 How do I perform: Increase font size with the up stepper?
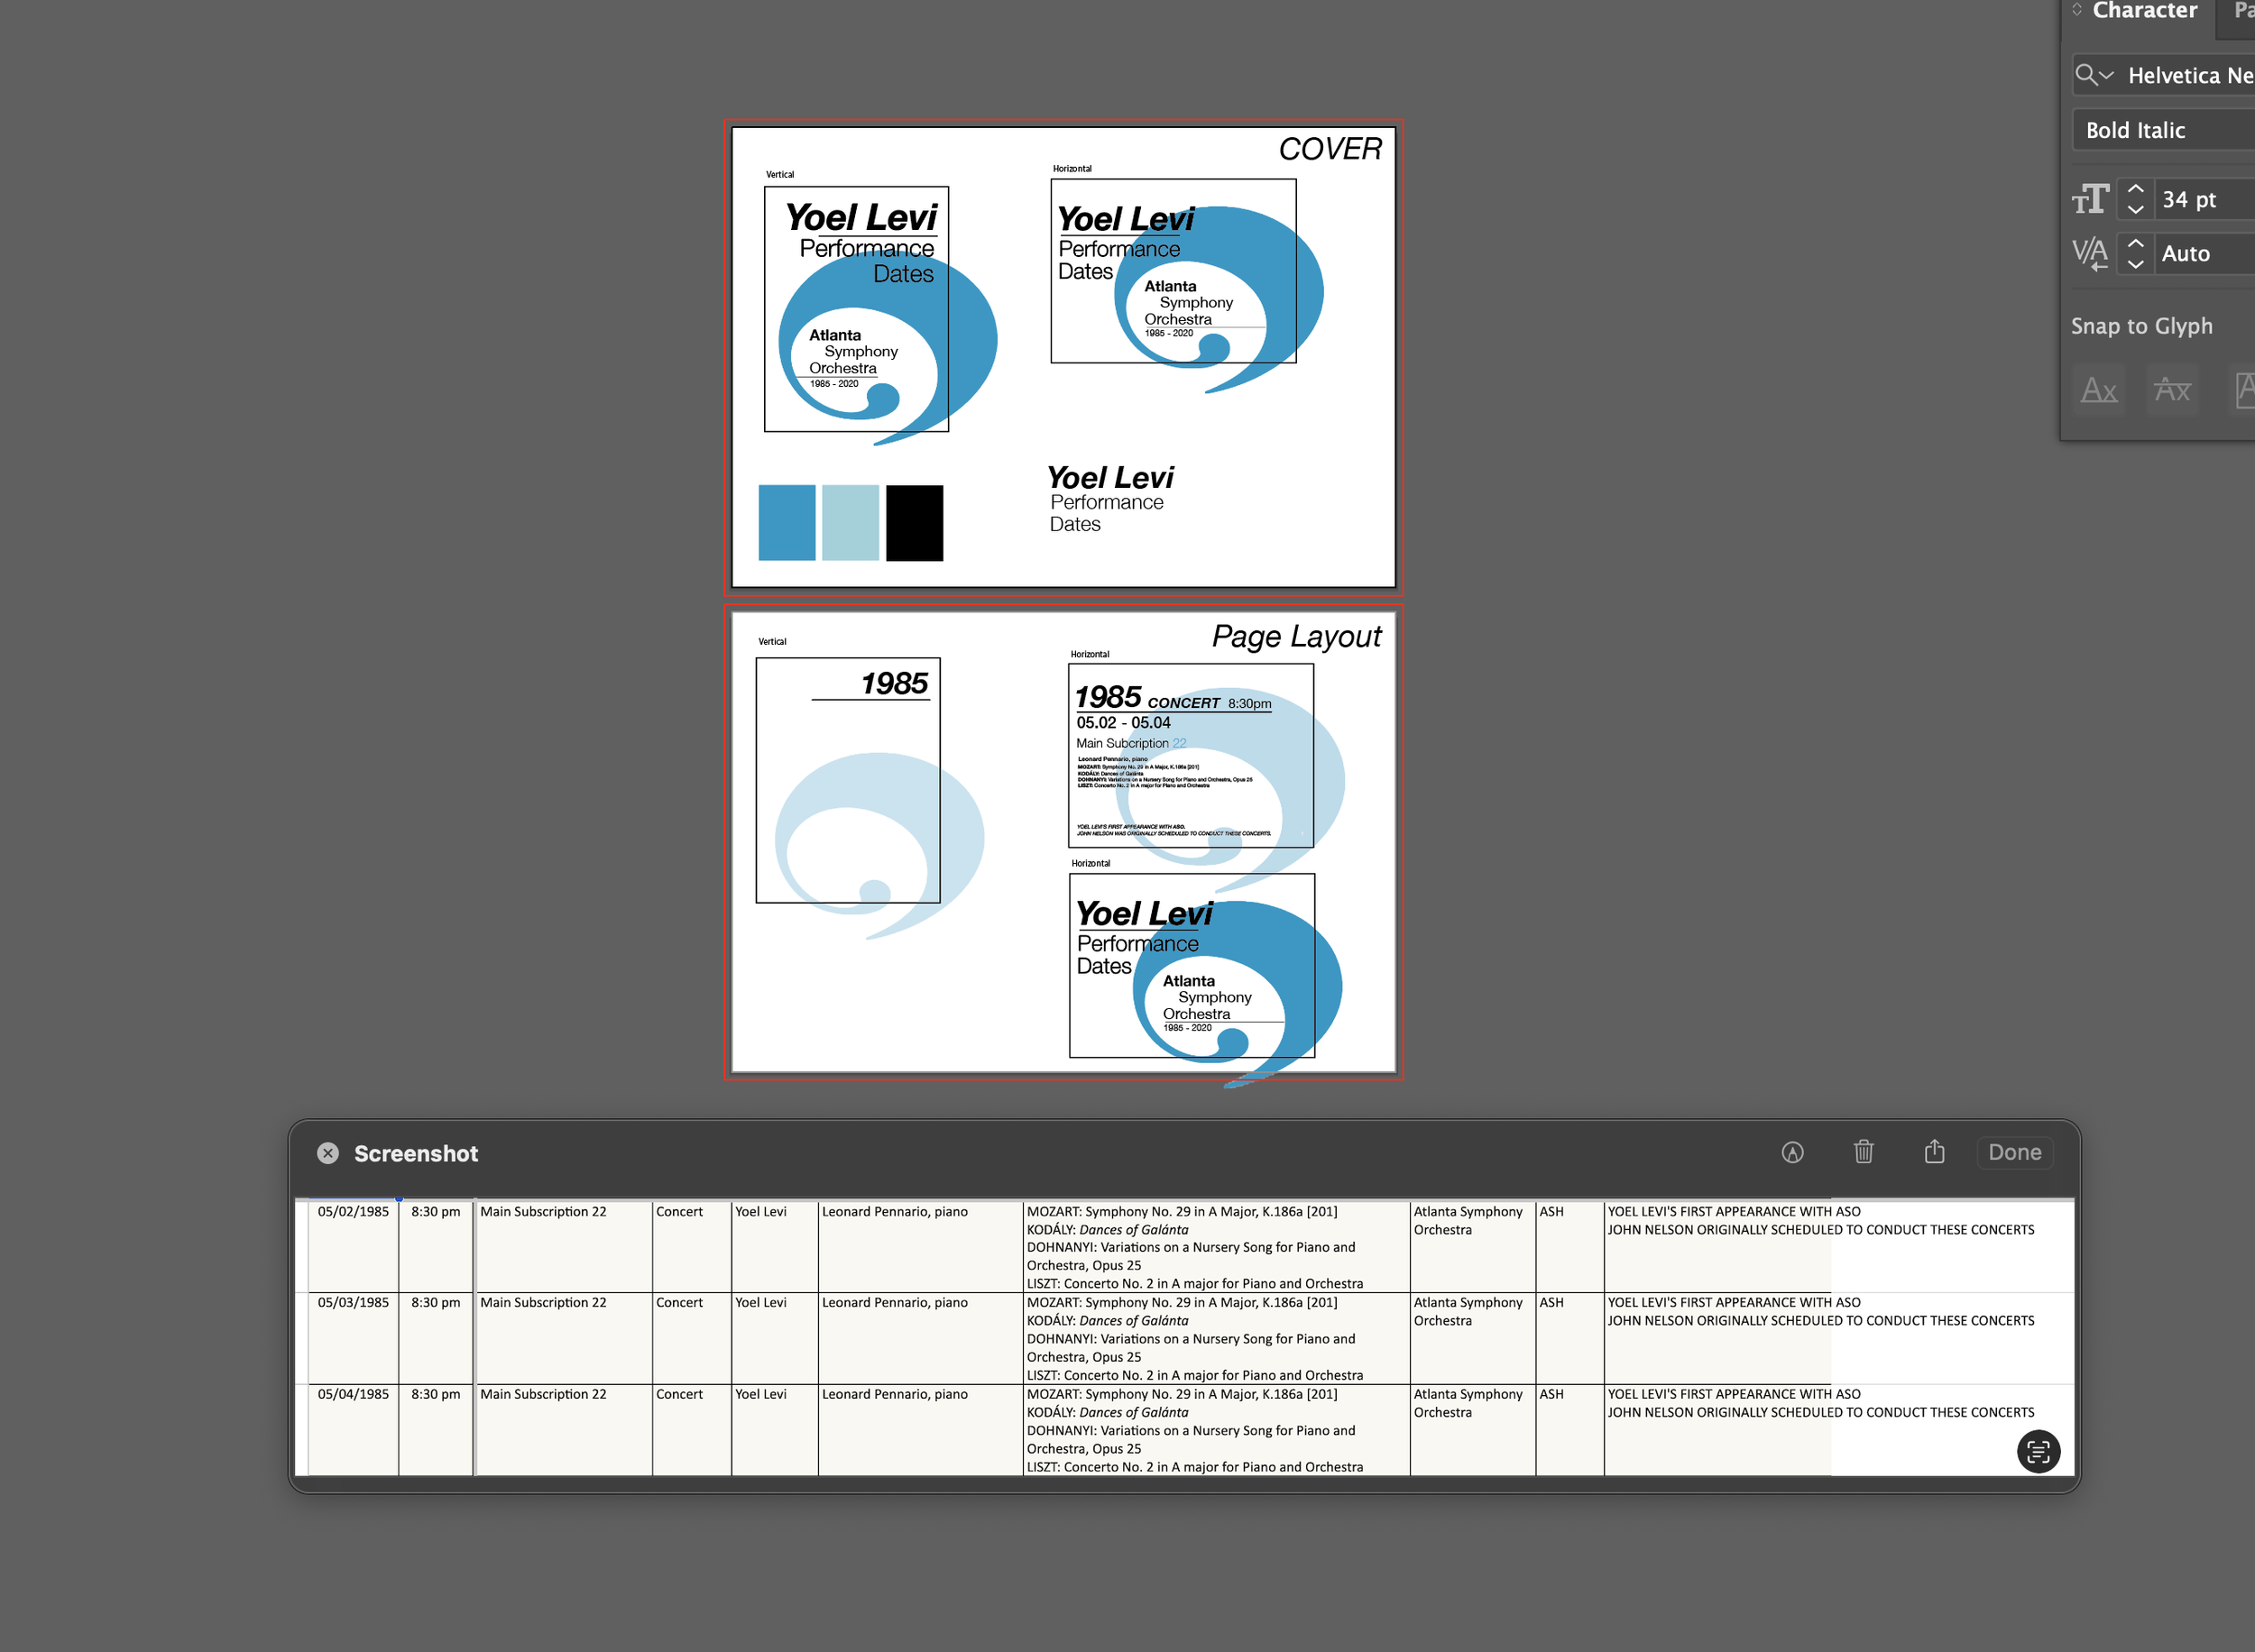point(2135,189)
